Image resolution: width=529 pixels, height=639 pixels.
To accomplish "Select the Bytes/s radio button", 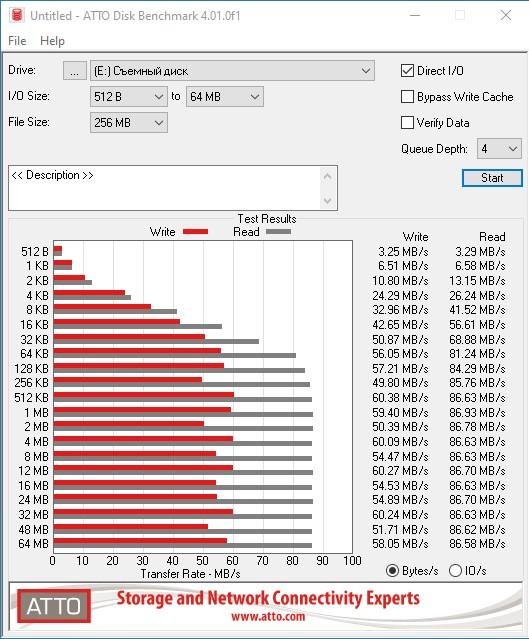I will 392,571.
